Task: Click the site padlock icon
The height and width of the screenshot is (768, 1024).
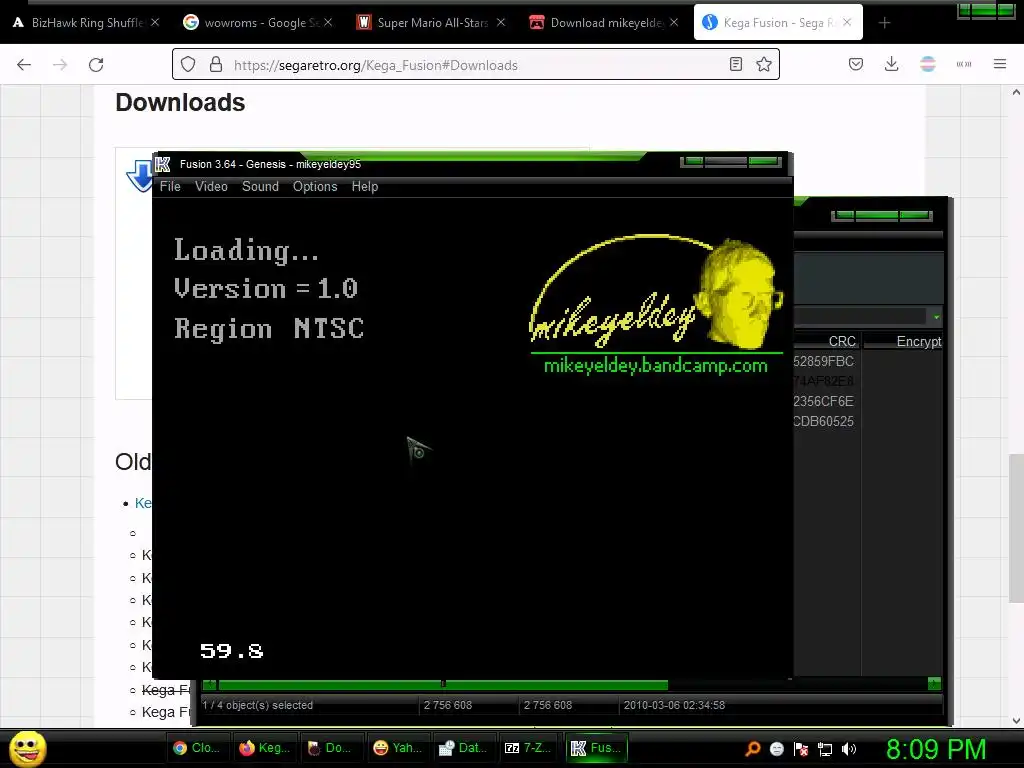Action: click(216, 65)
